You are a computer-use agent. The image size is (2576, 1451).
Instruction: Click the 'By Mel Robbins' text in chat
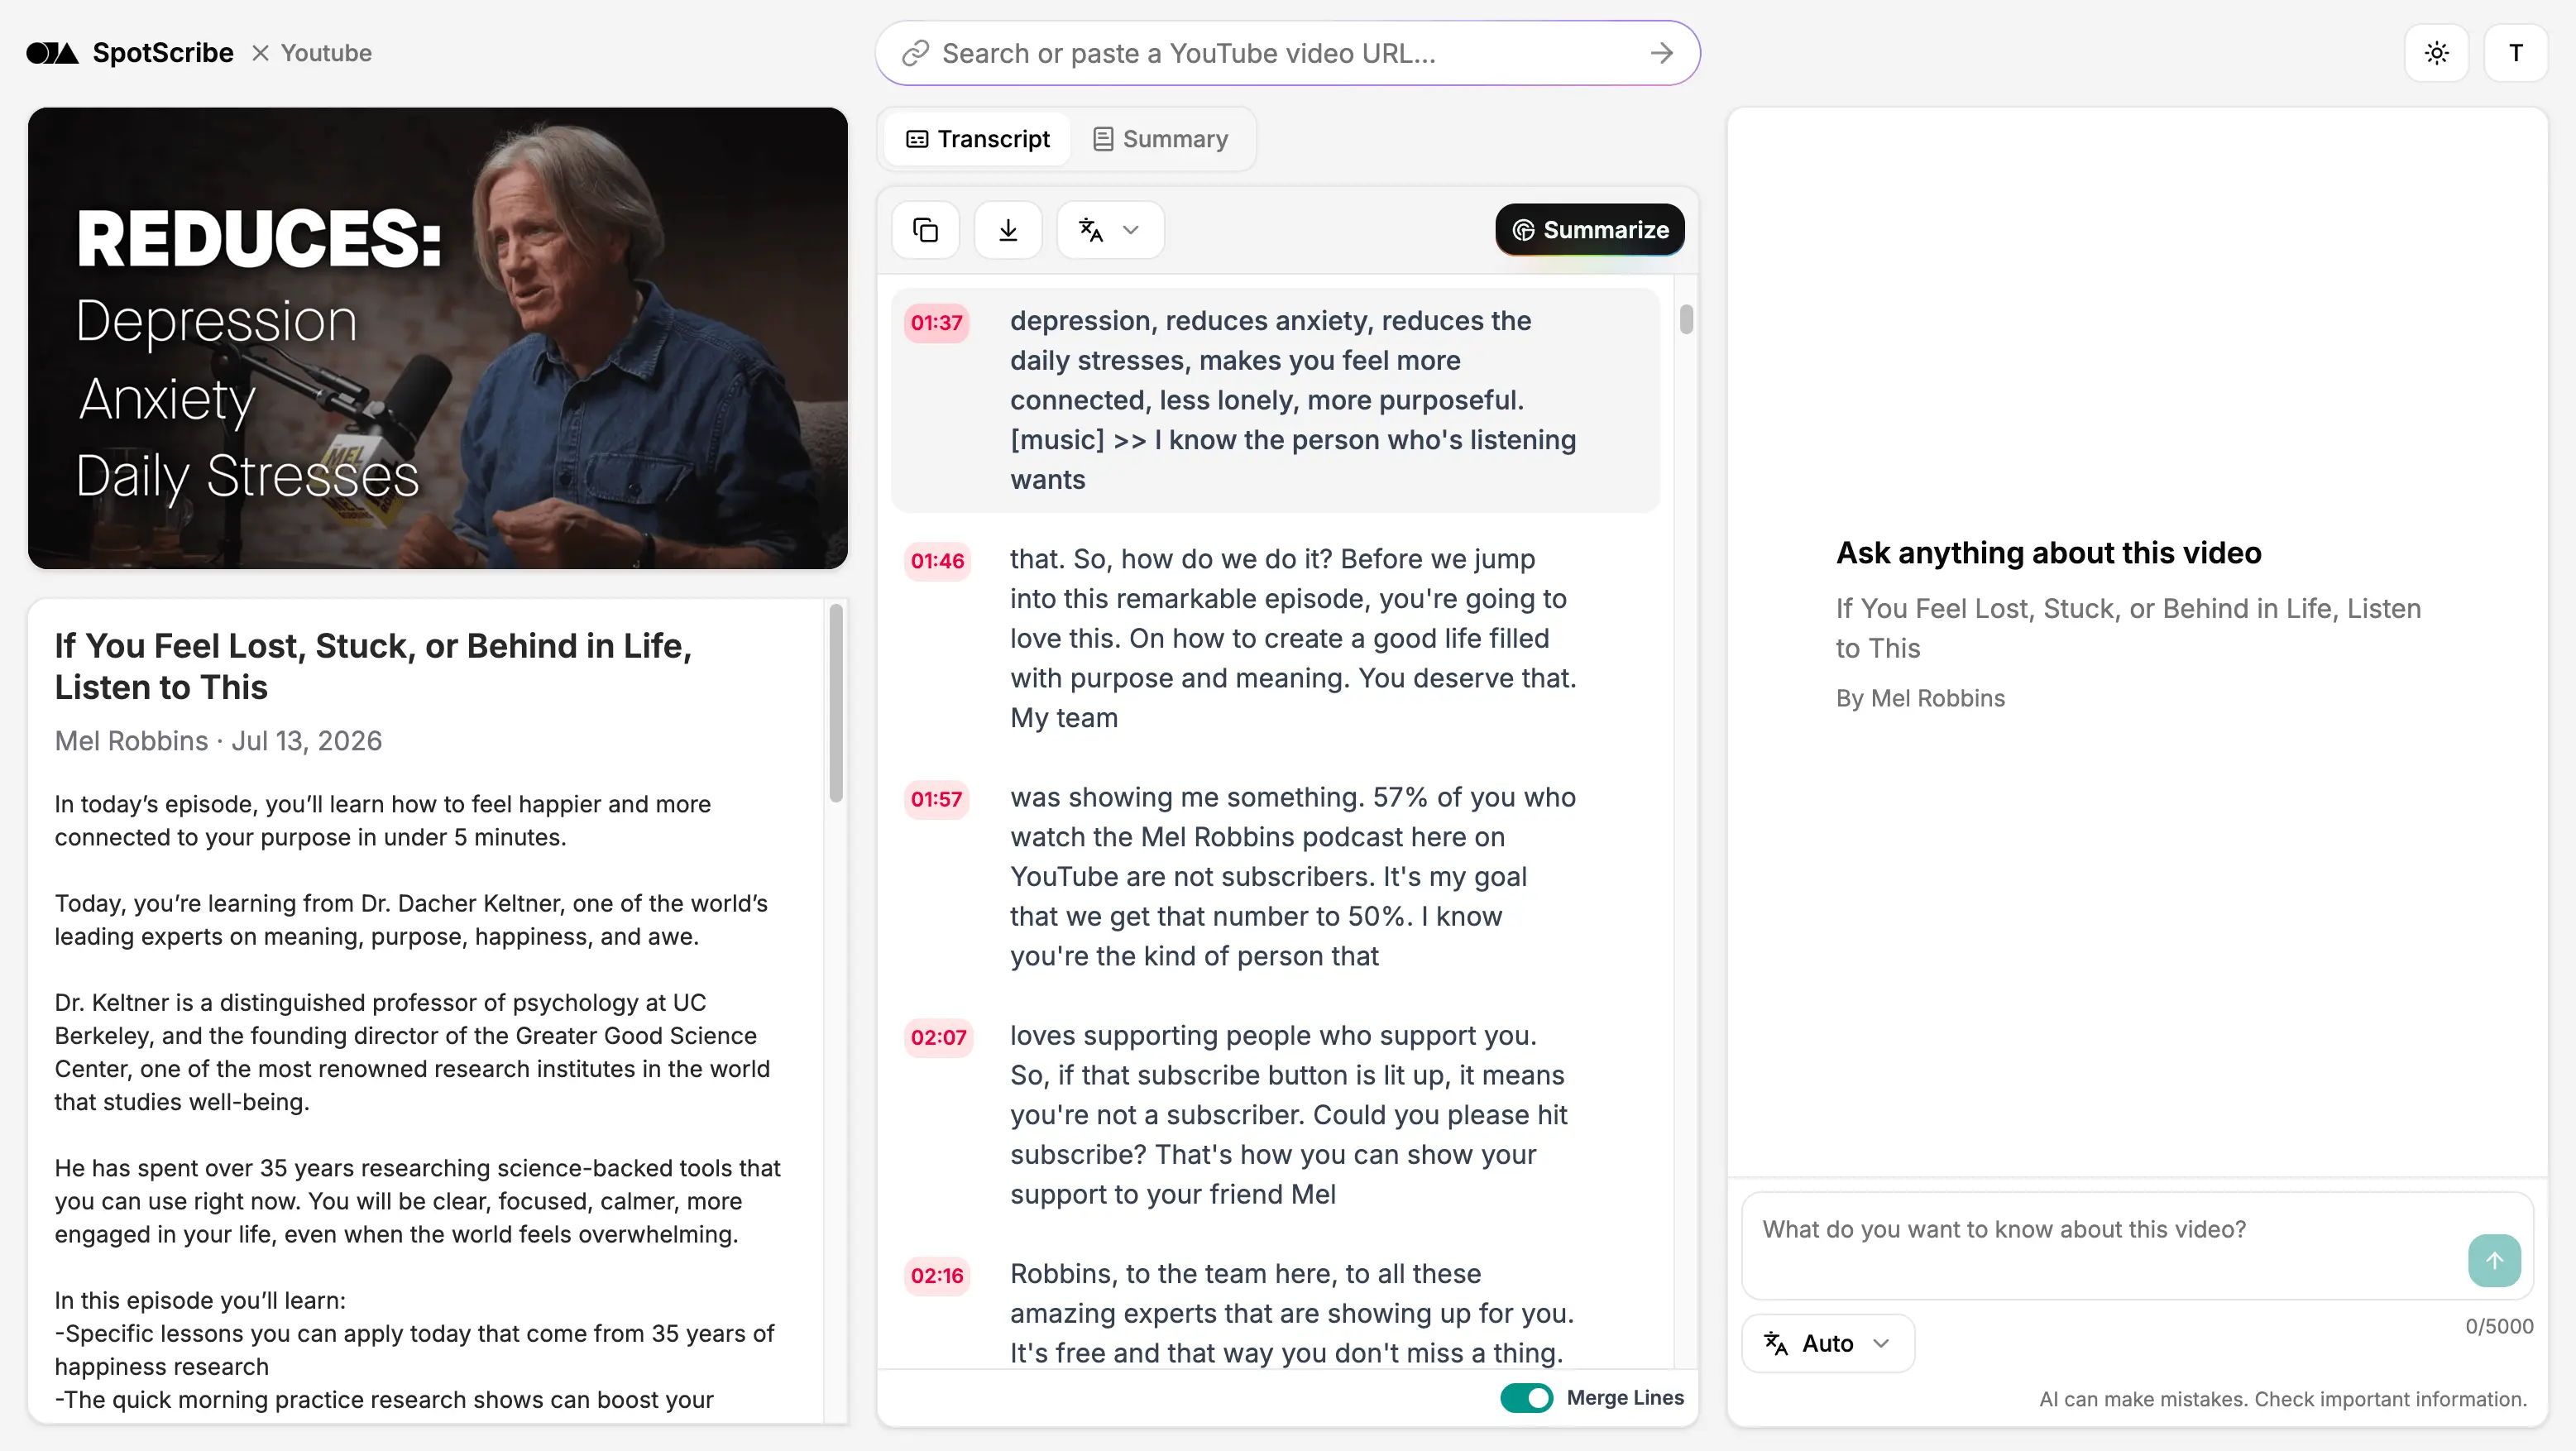point(1919,698)
